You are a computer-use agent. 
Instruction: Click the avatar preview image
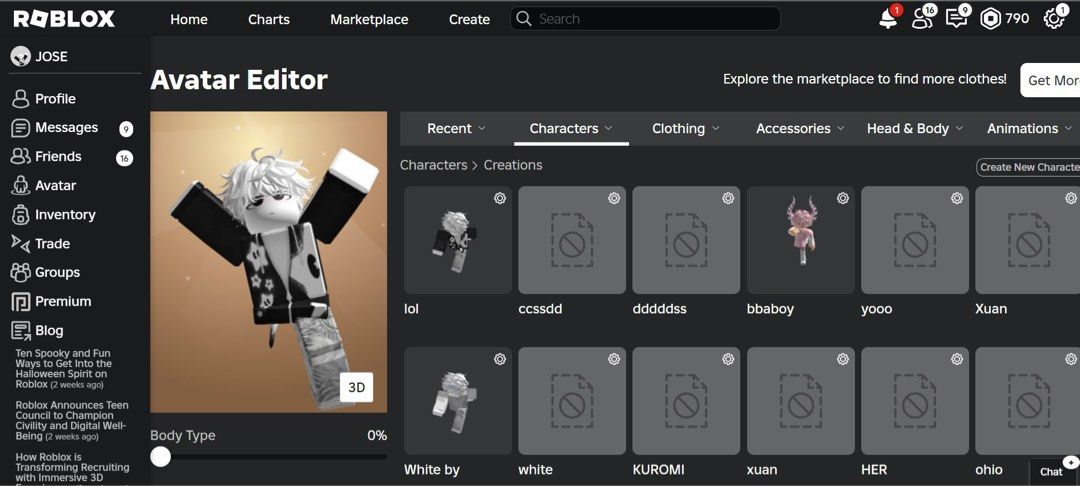click(269, 262)
